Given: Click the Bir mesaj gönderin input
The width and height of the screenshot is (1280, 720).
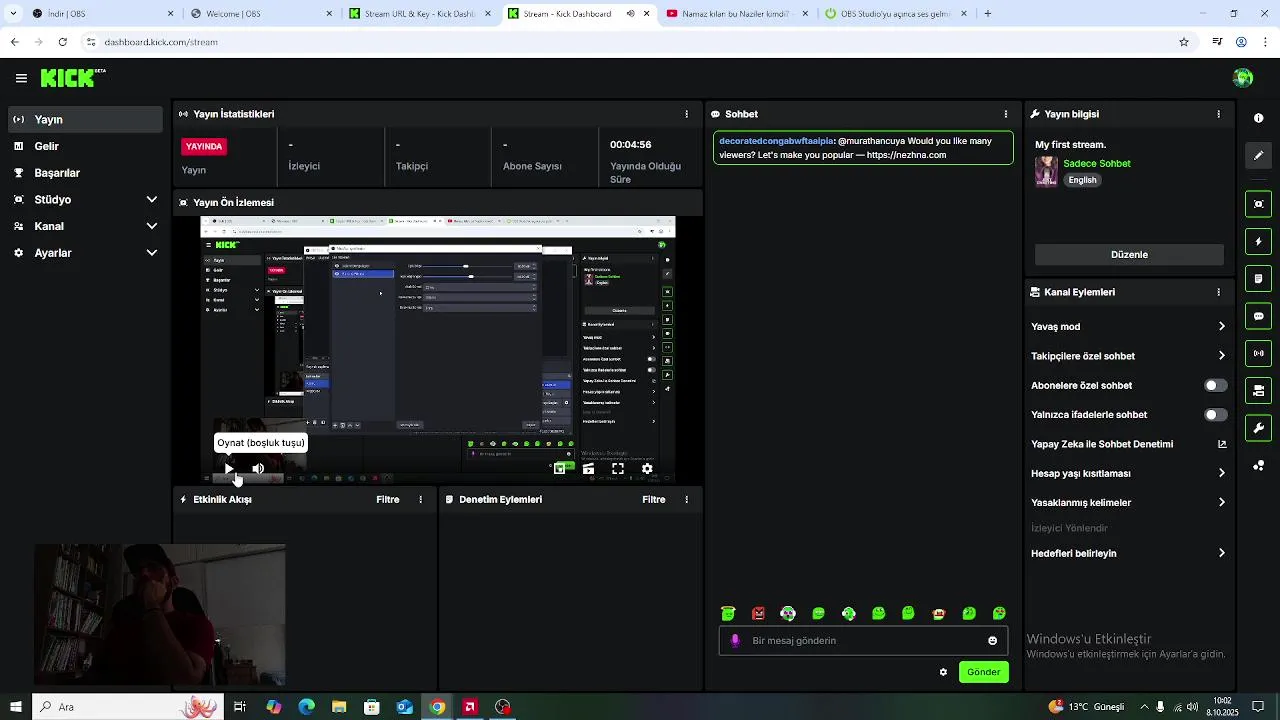Looking at the screenshot, I should click(864, 641).
